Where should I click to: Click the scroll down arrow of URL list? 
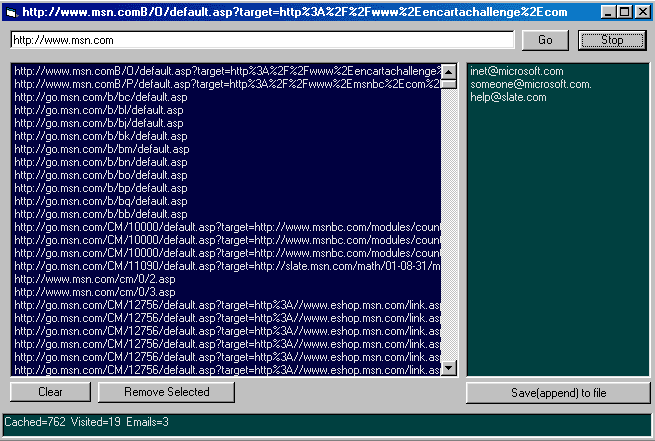pyautogui.click(x=449, y=368)
